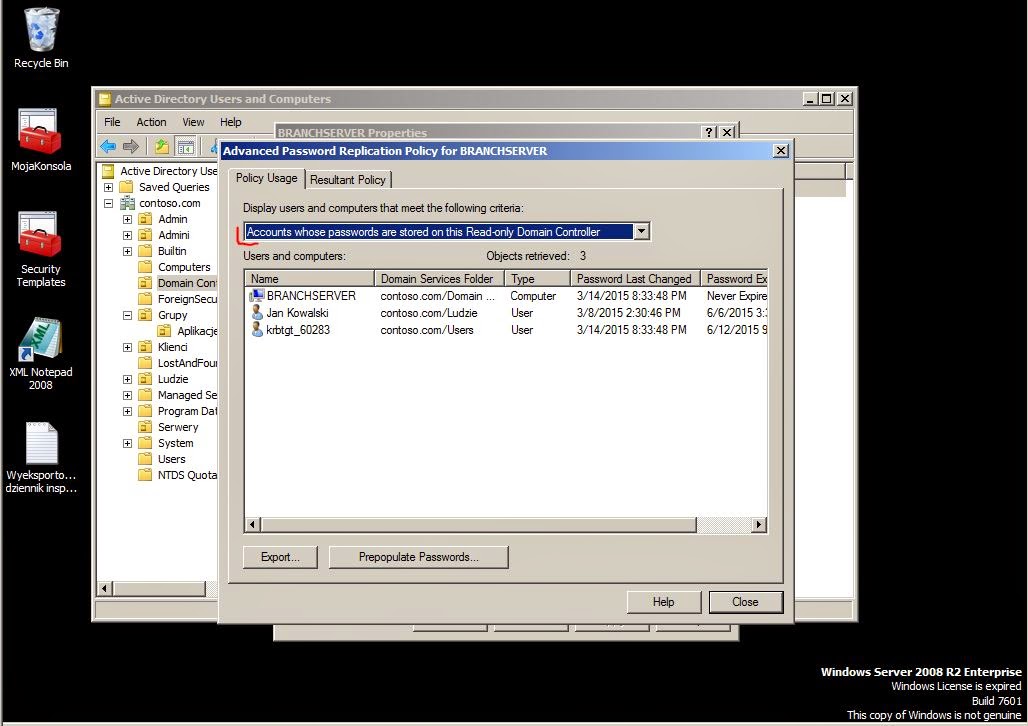
Task: Click the Help button in dialog
Action: tap(663, 601)
